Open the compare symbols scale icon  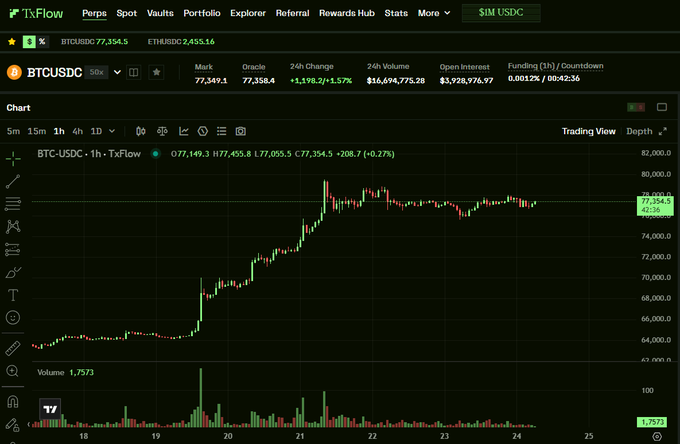click(x=162, y=131)
